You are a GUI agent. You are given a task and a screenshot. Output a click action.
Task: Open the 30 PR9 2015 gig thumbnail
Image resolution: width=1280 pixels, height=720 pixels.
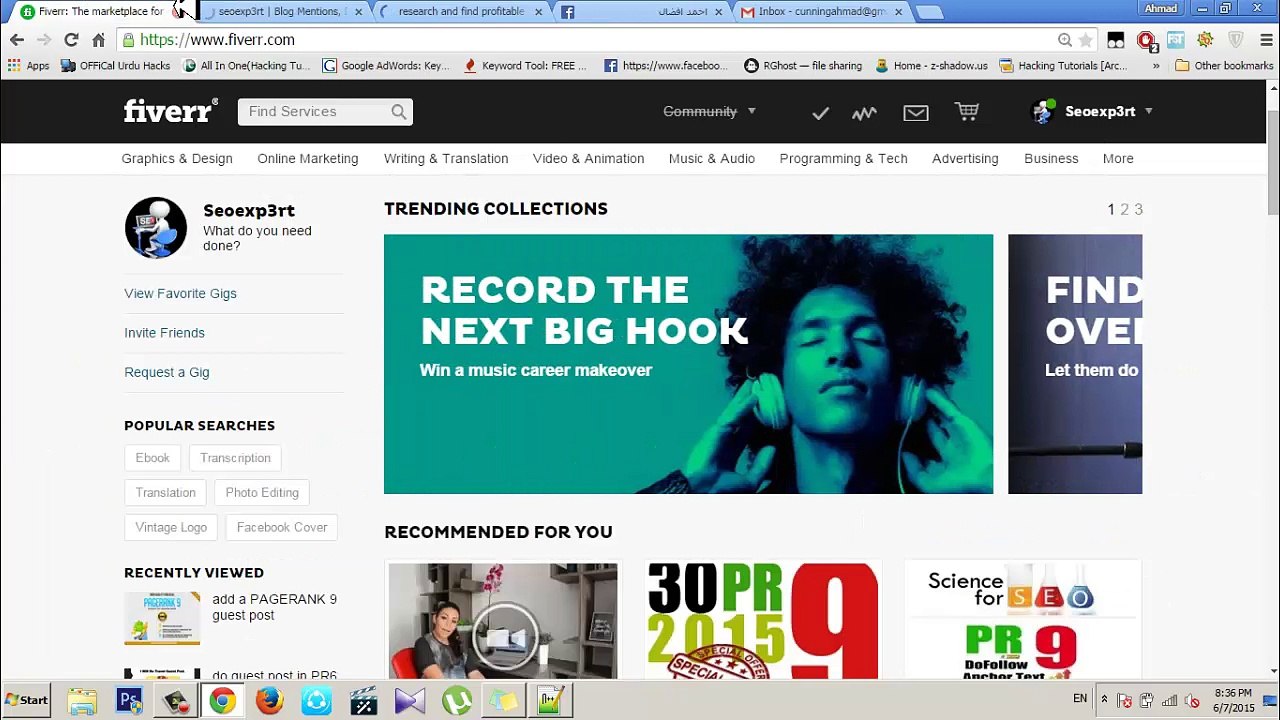(x=763, y=621)
